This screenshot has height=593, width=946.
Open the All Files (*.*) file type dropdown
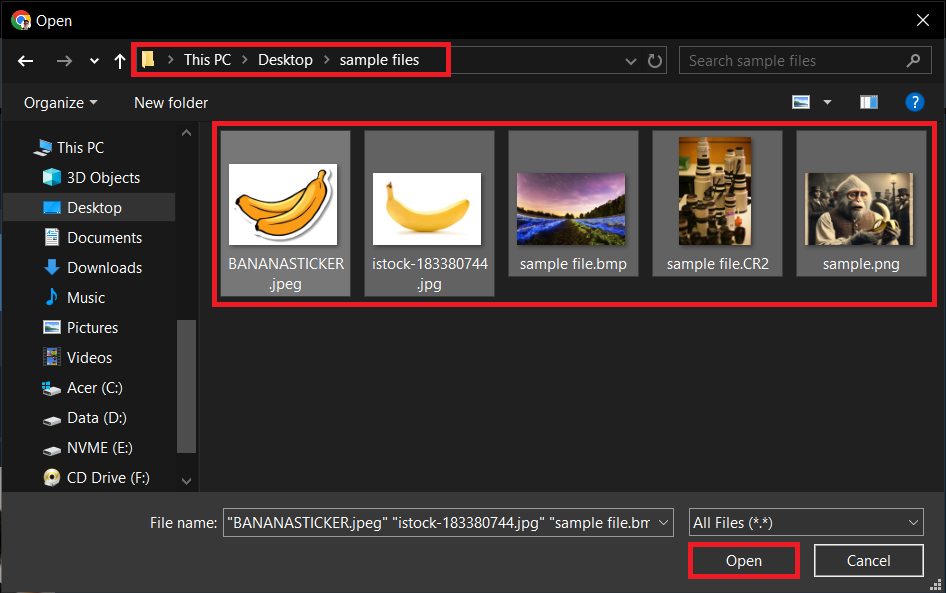(x=911, y=522)
